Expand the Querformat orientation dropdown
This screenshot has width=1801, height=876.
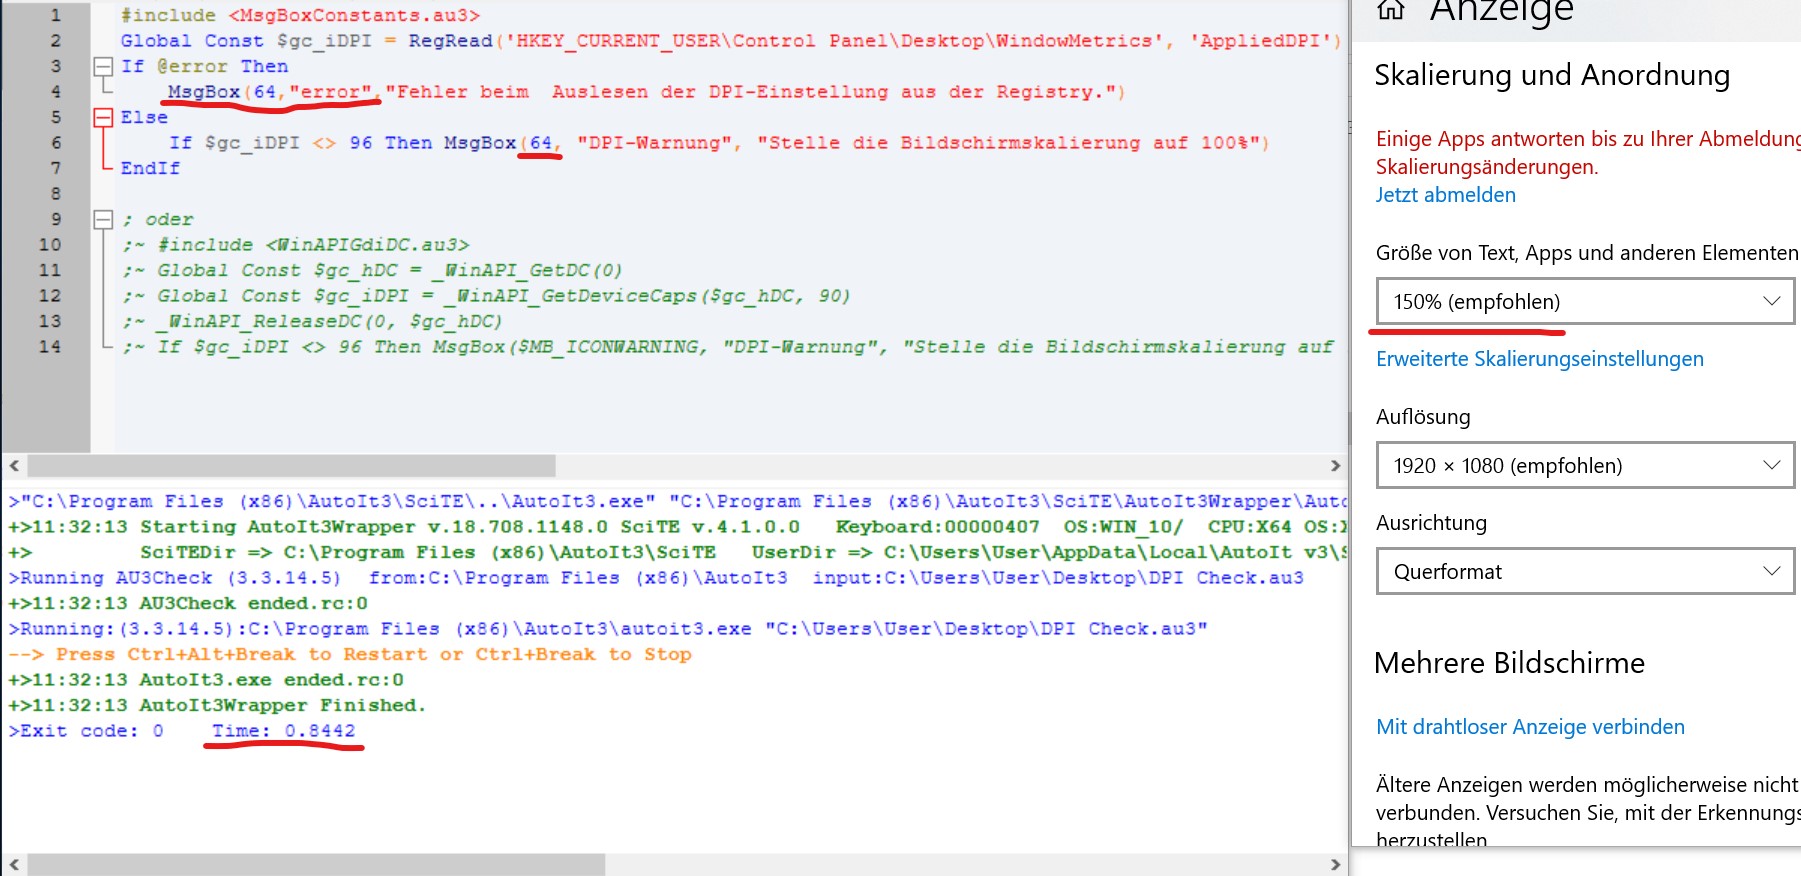[1585, 572]
